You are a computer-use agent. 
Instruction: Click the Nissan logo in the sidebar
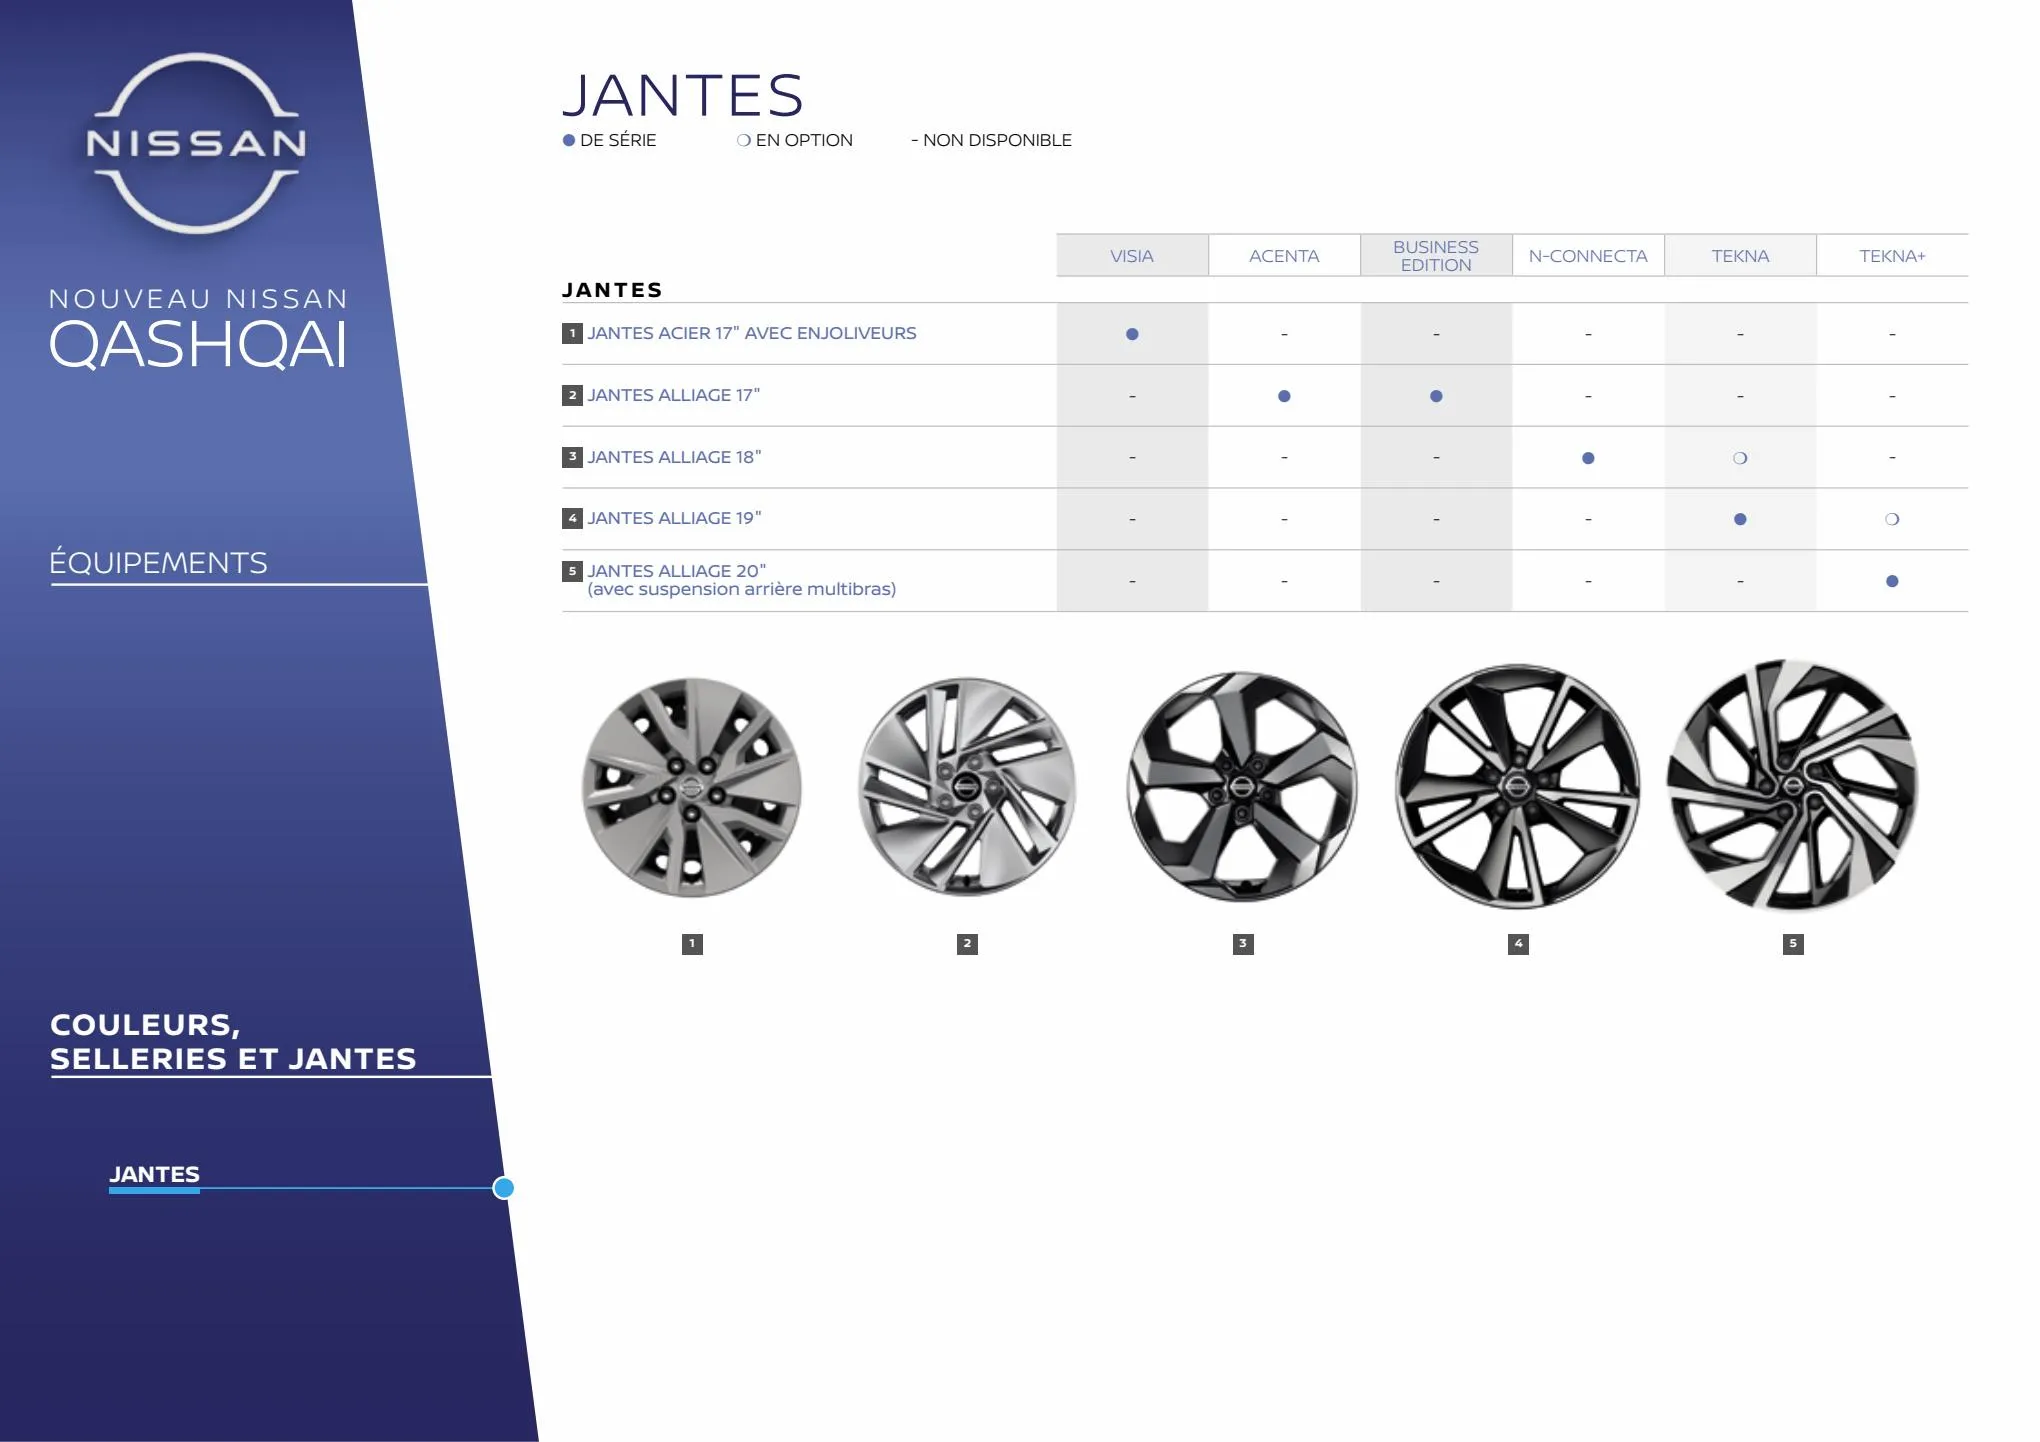196,143
